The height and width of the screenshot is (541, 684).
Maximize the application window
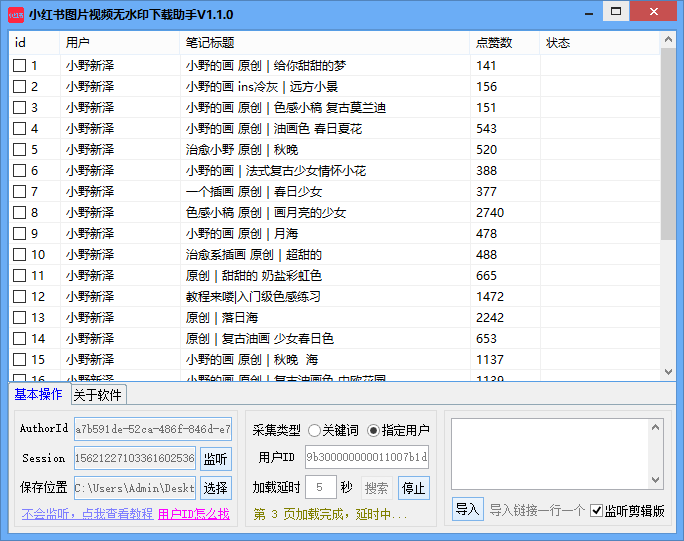click(x=616, y=11)
